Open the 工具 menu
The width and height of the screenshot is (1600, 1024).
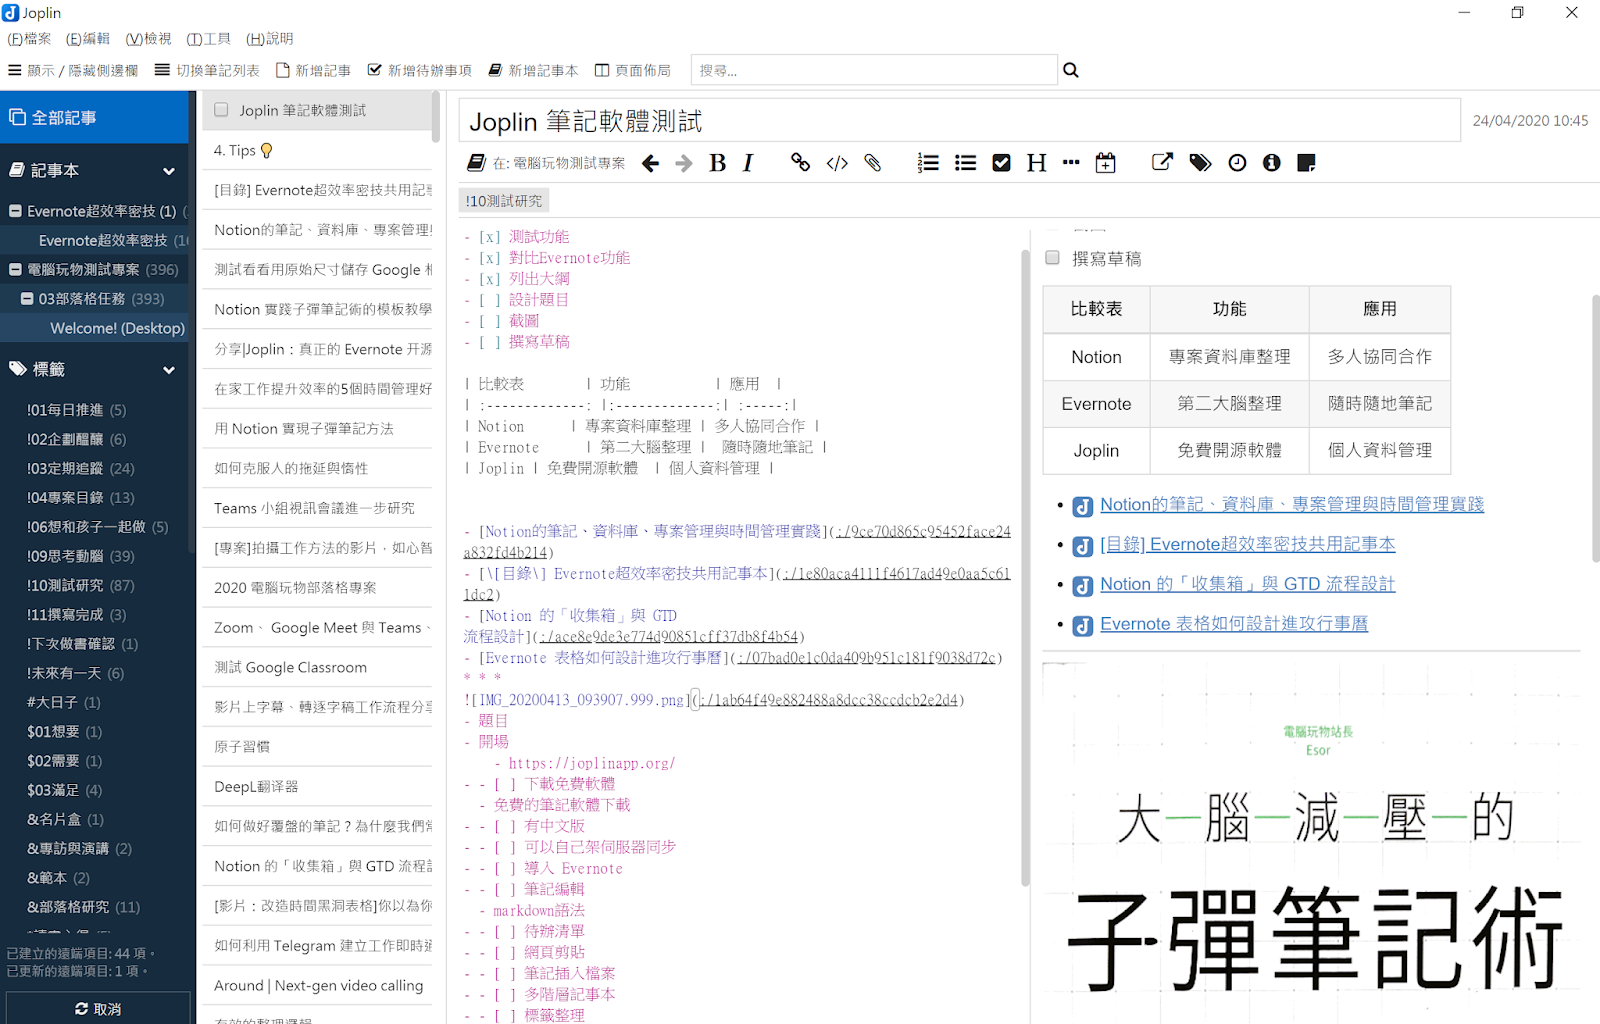click(208, 39)
